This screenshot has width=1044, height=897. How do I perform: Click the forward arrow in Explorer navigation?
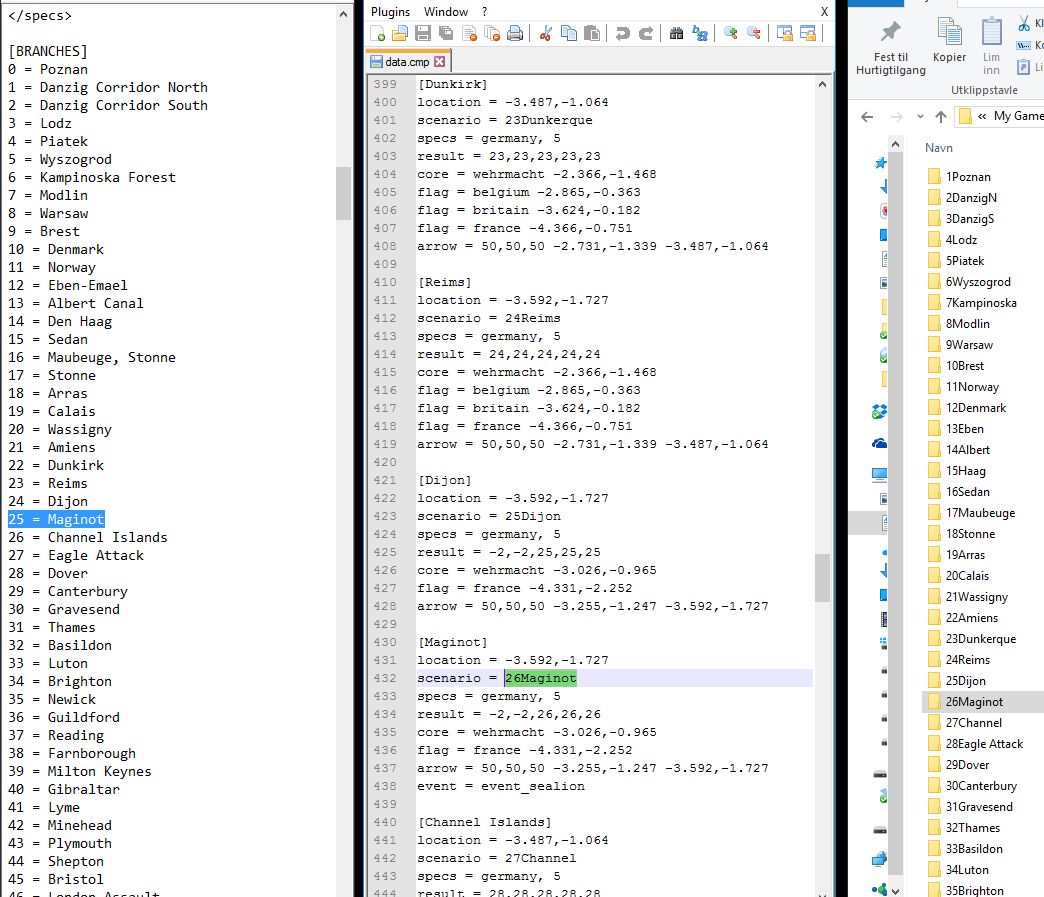(x=897, y=117)
